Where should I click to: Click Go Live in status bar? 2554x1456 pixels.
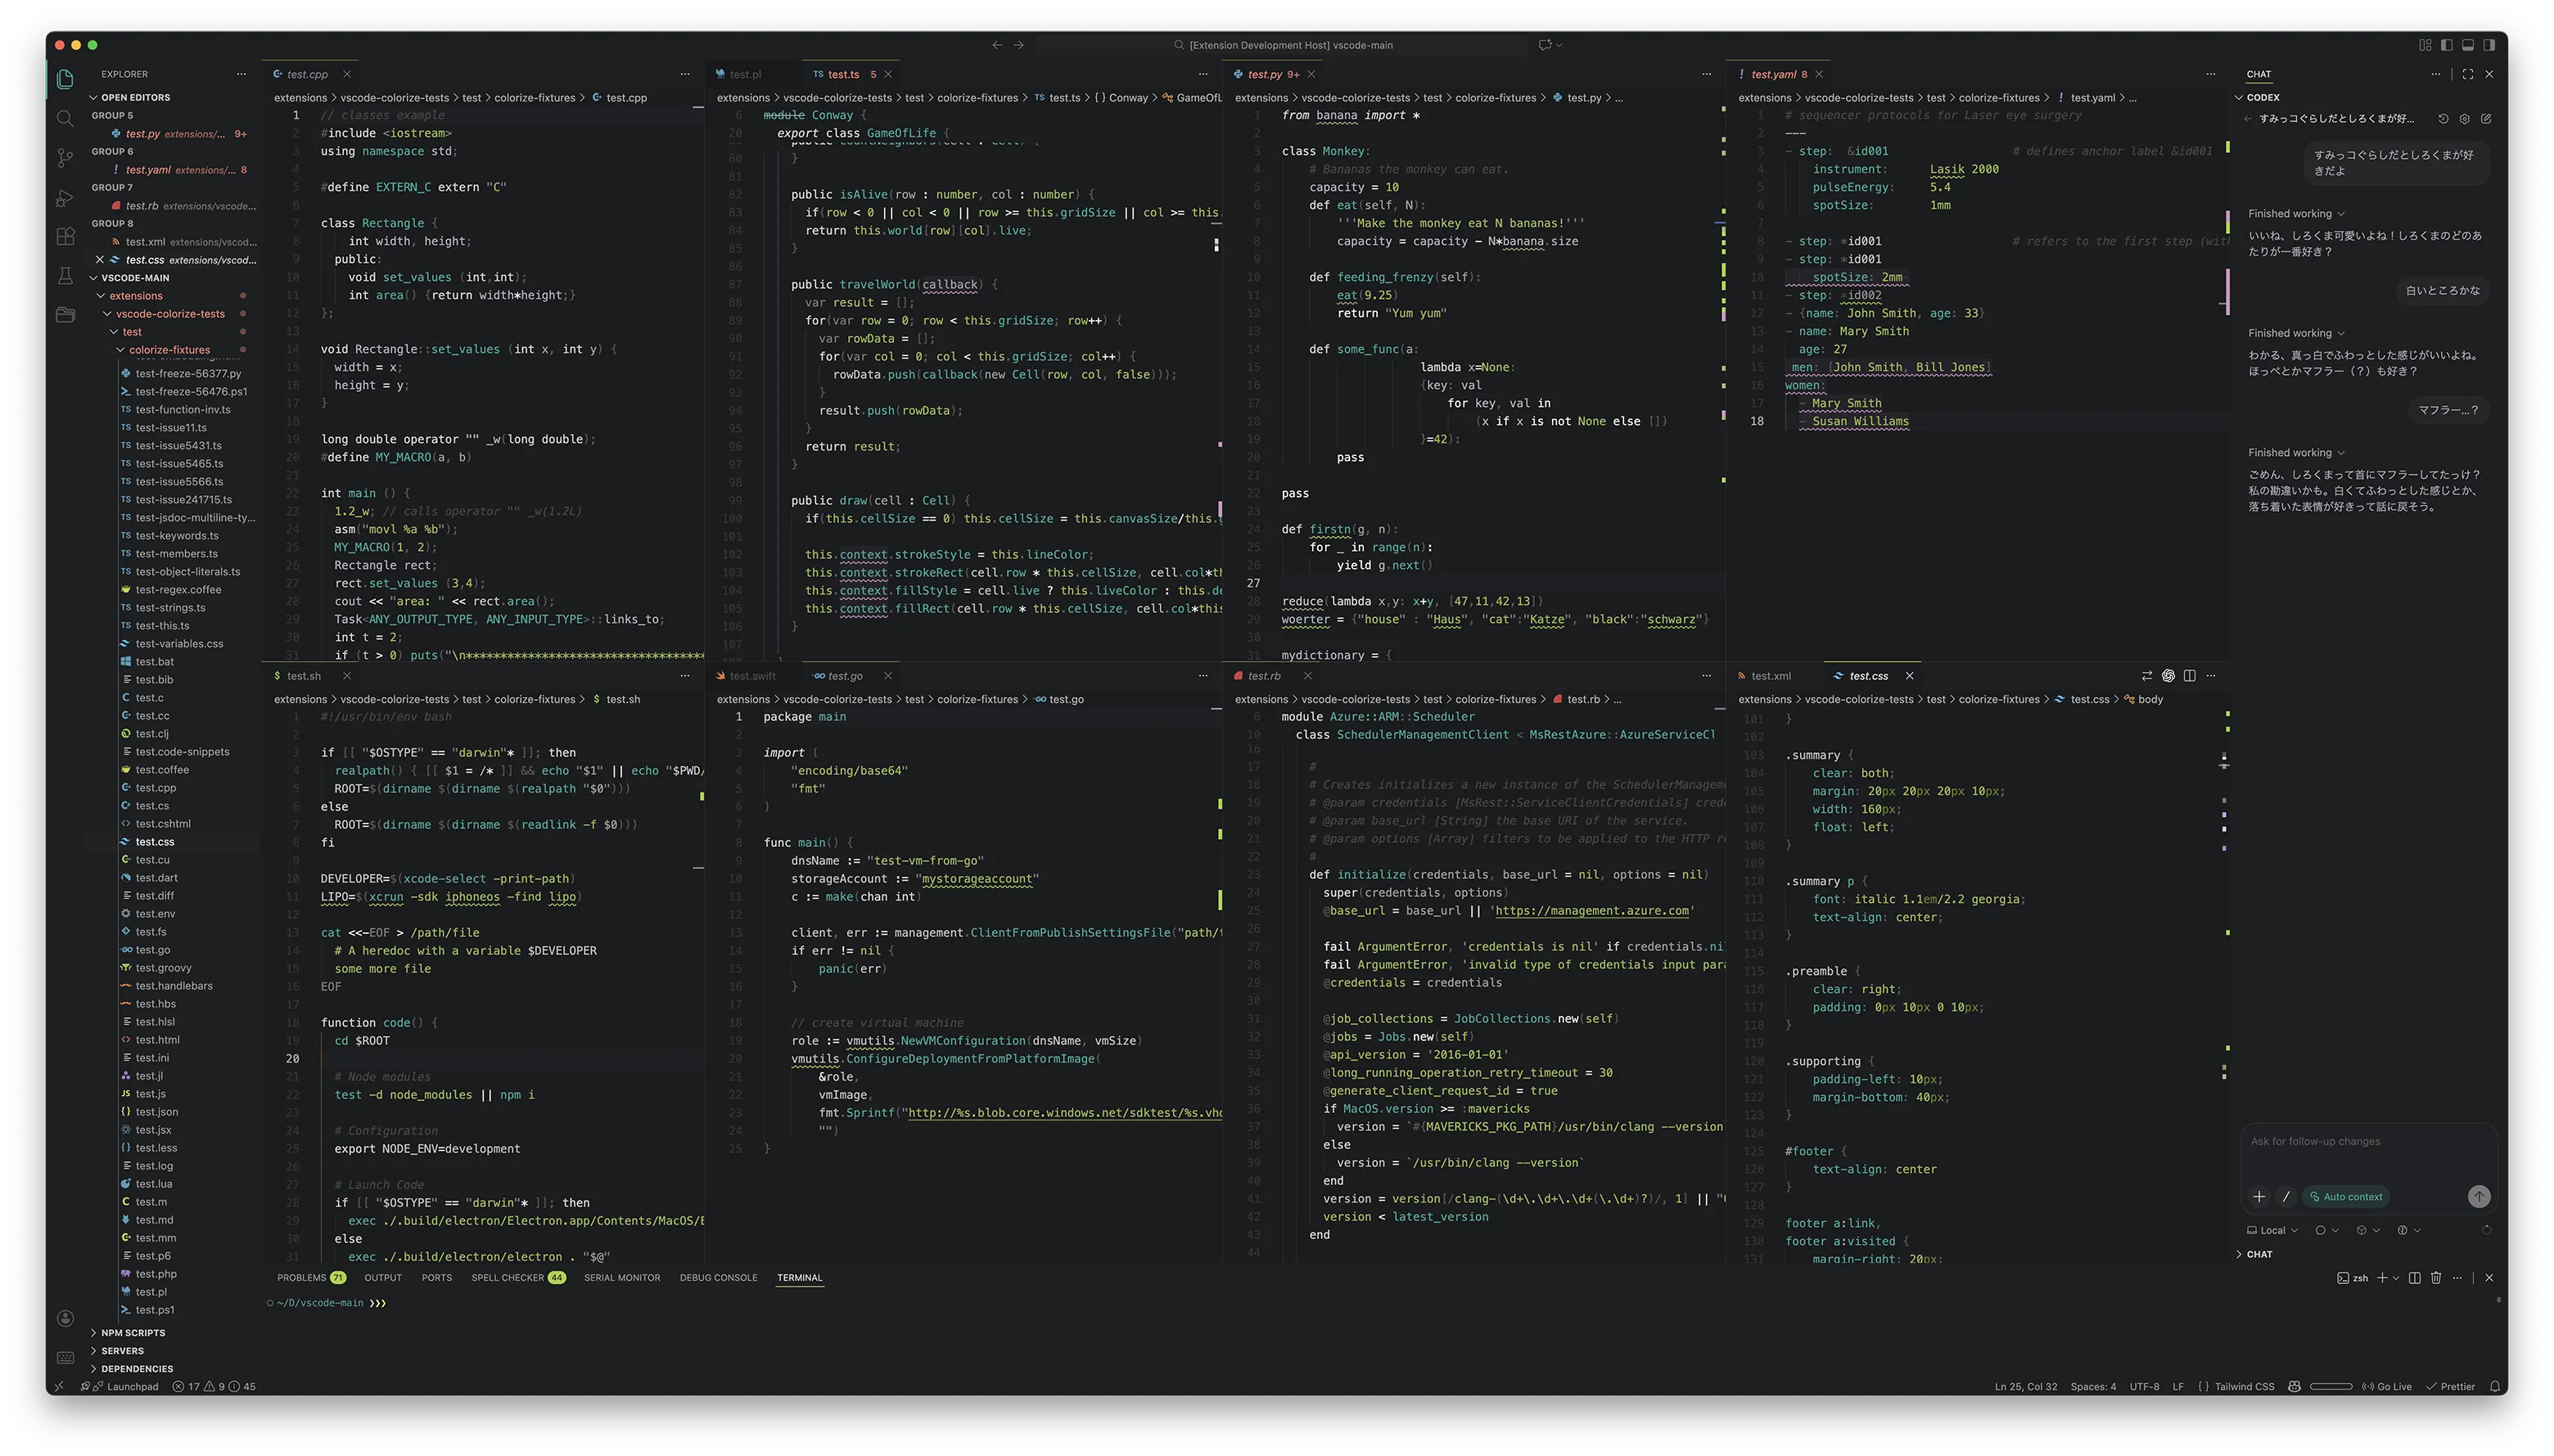(x=2387, y=1387)
